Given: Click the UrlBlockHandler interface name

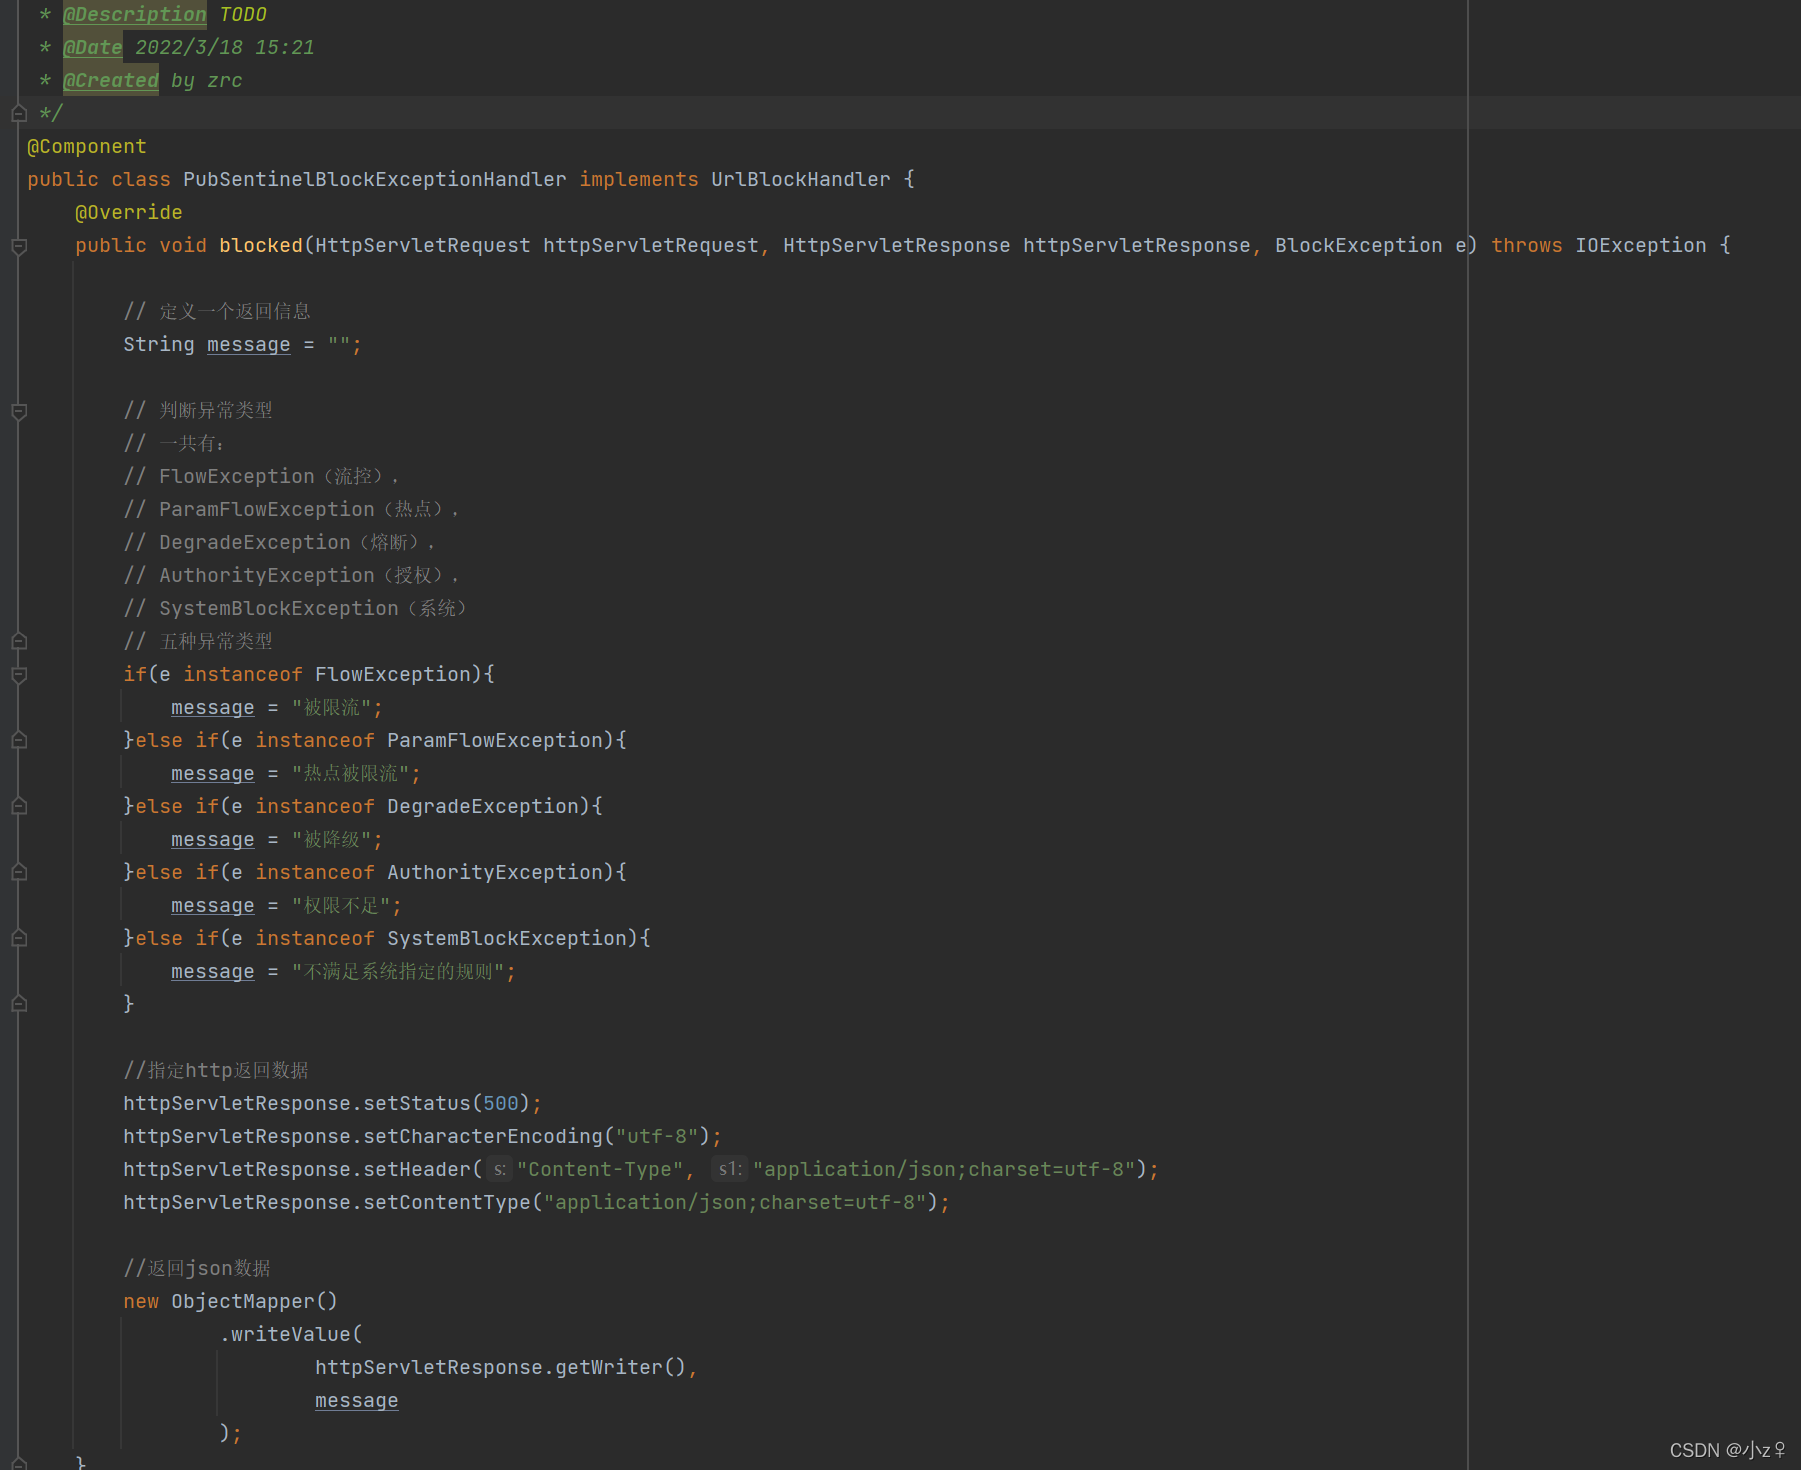Looking at the screenshot, I should (801, 180).
